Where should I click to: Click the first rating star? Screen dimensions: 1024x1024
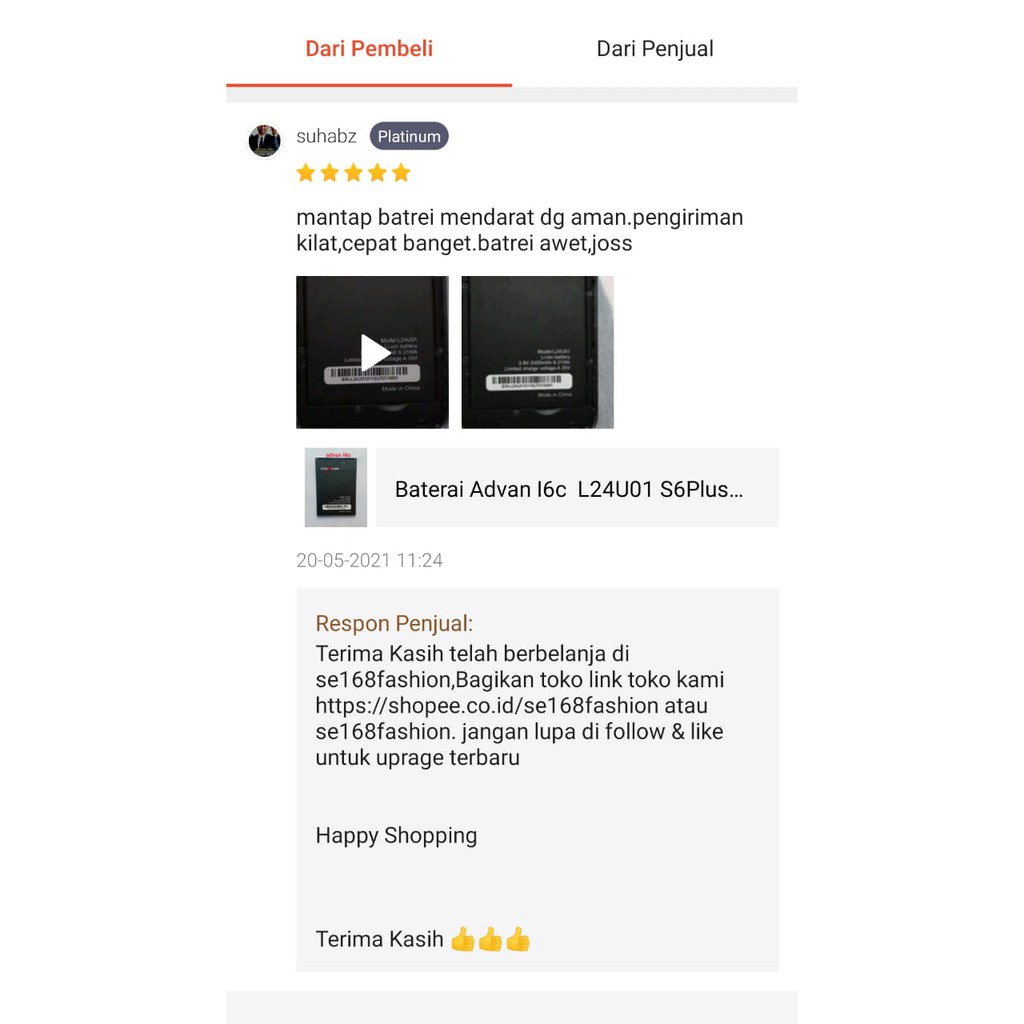[x=306, y=173]
